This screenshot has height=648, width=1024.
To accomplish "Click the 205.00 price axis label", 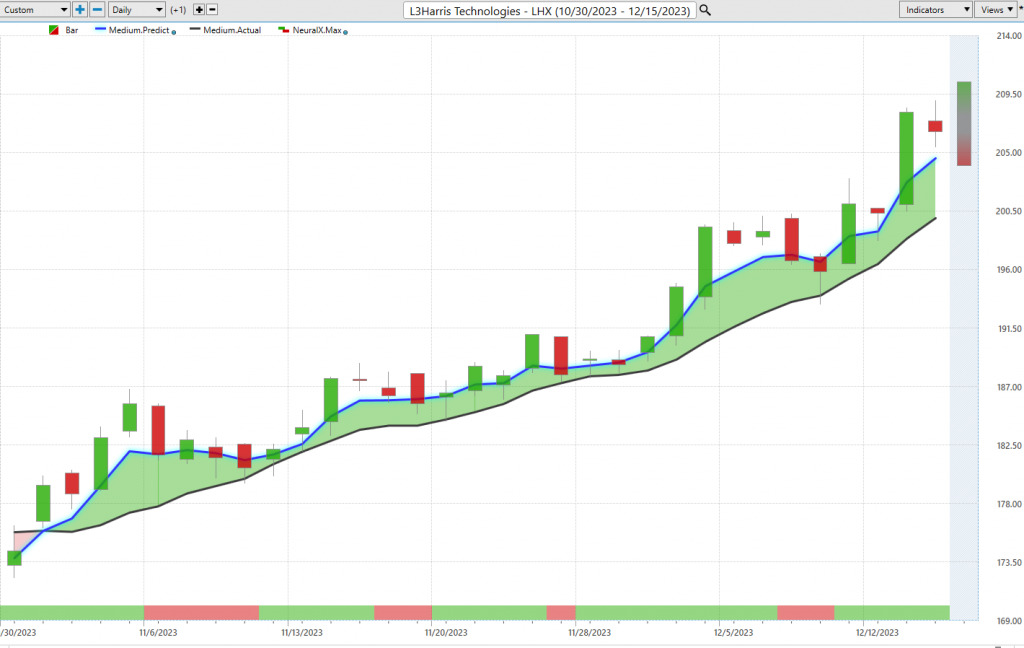I will (x=1009, y=152).
